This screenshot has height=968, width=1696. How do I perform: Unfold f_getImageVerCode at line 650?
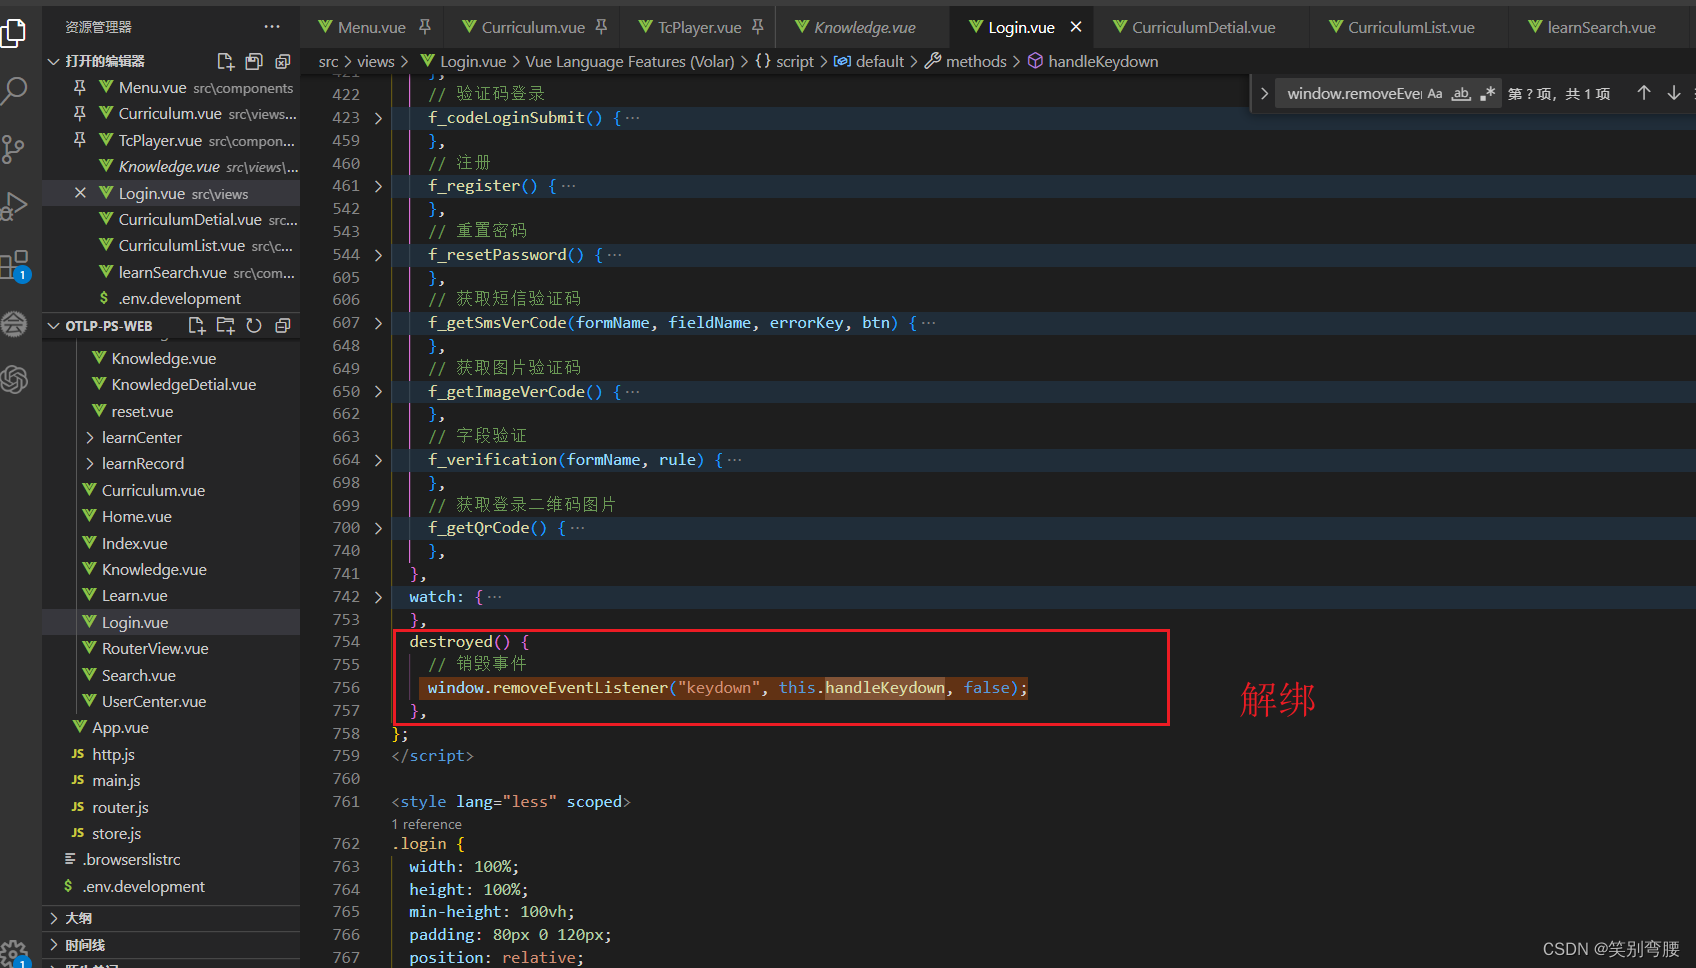click(378, 392)
